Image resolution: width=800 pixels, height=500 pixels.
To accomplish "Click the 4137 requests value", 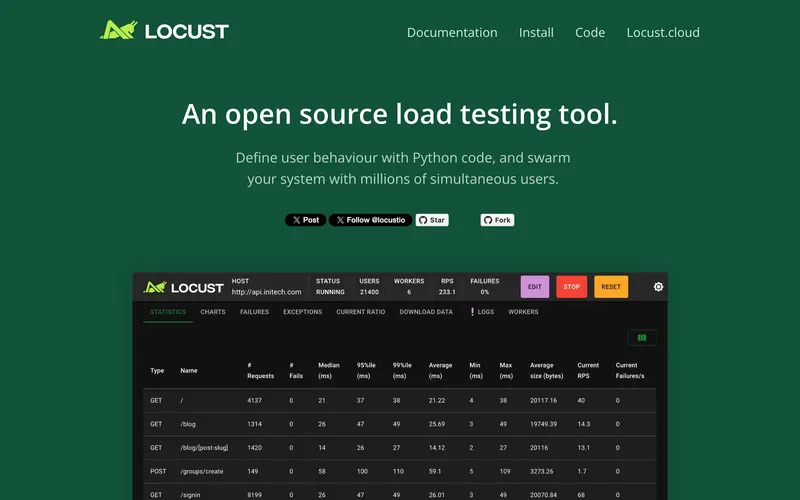I will (255, 401).
